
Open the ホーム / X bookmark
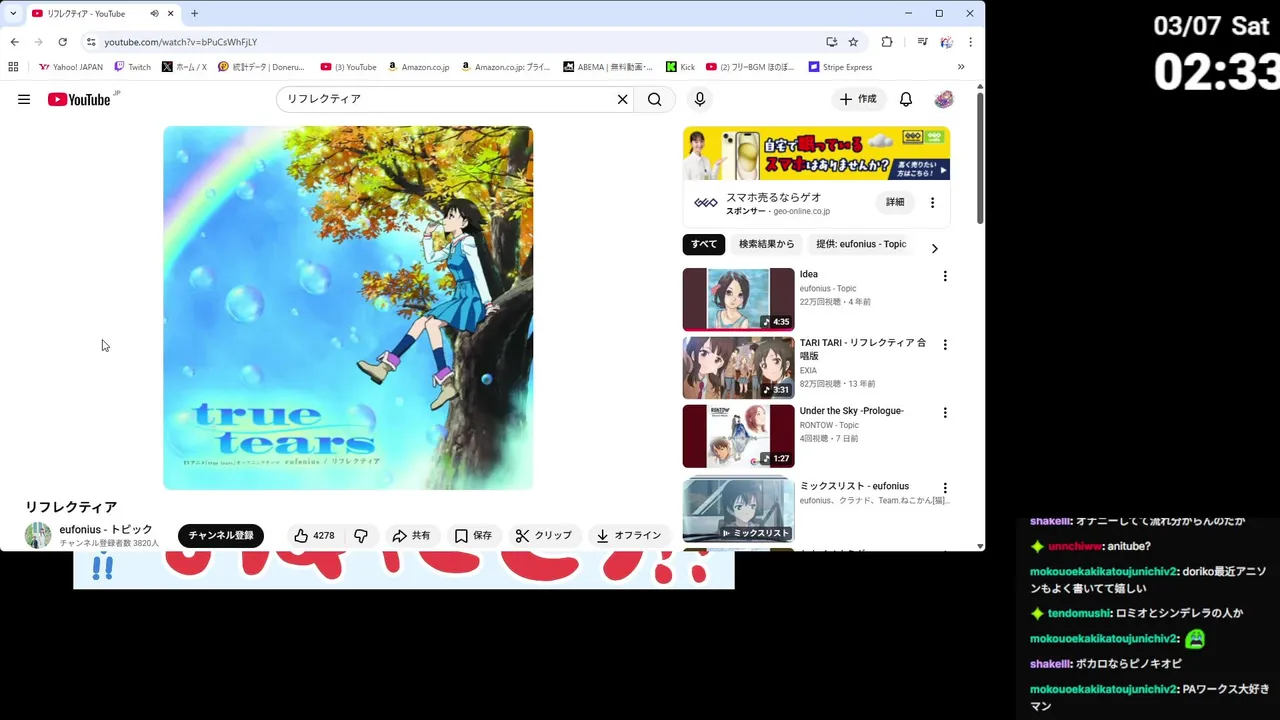(184, 67)
